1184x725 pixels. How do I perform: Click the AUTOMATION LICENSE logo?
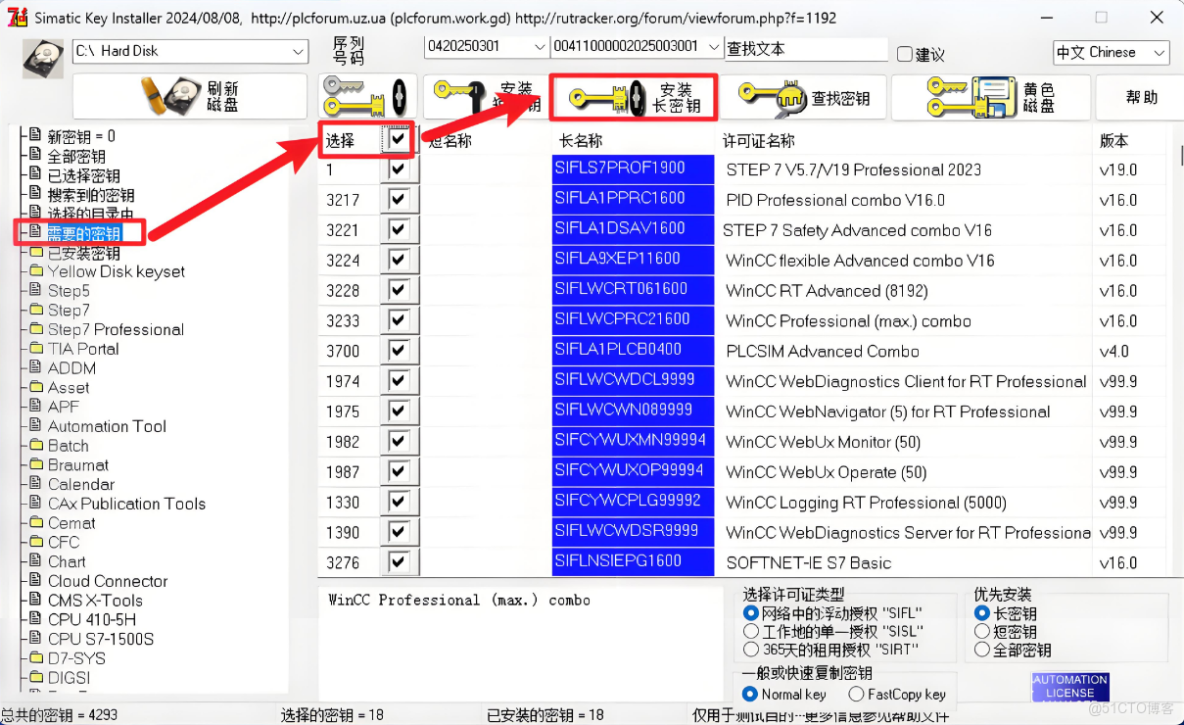(1069, 688)
